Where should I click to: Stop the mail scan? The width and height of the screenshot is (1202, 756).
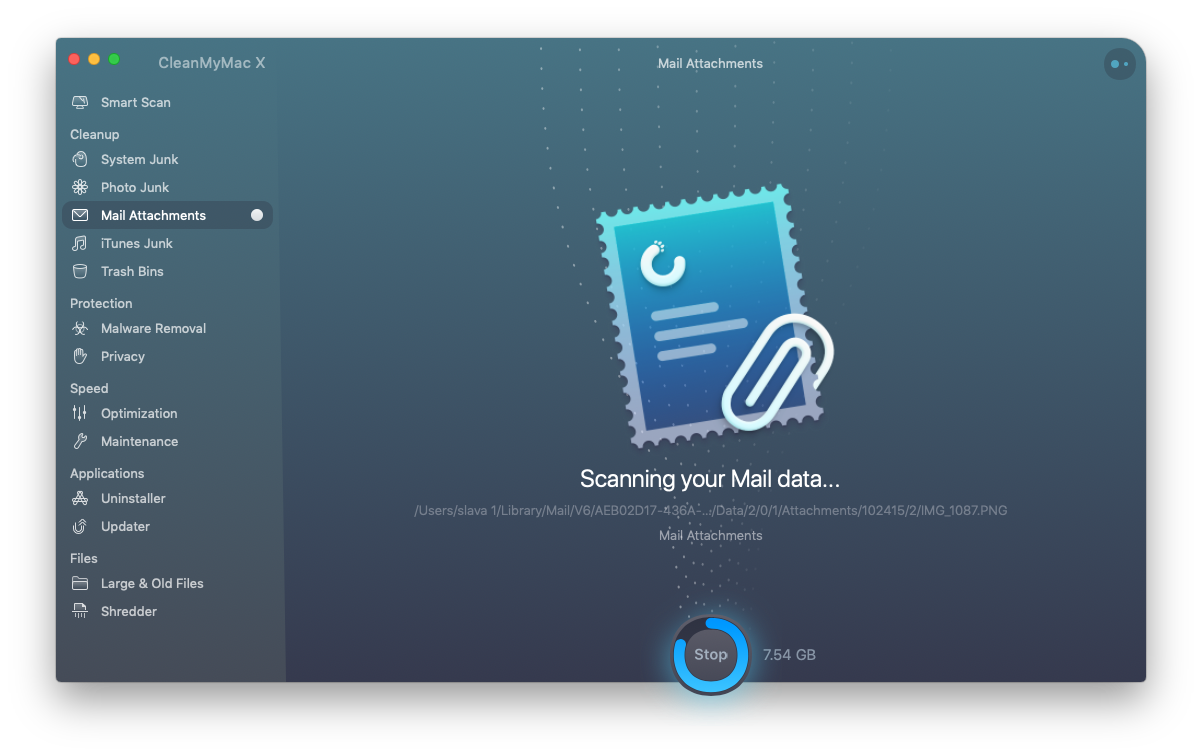711,655
